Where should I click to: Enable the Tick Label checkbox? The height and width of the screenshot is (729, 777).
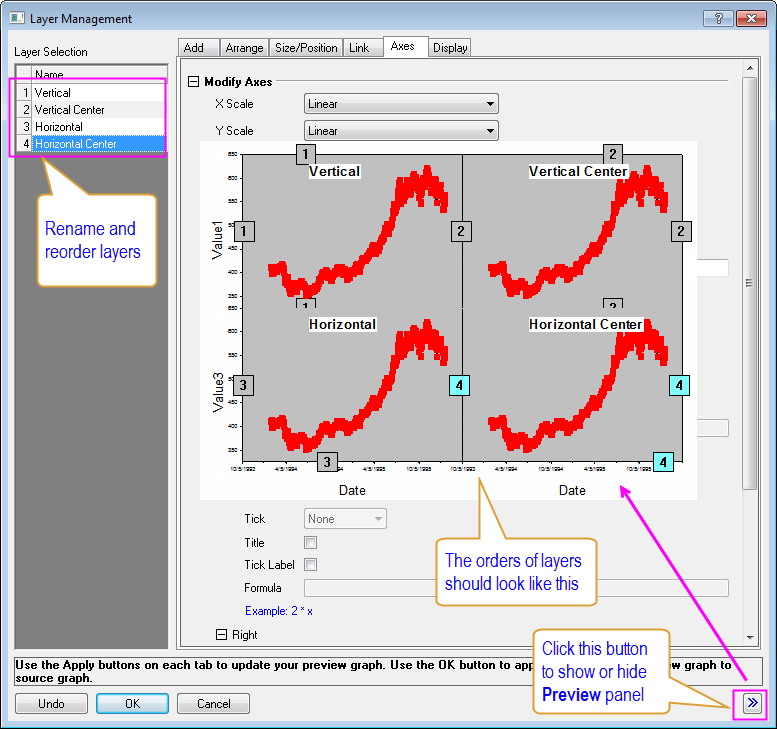click(x=310, y=565)
